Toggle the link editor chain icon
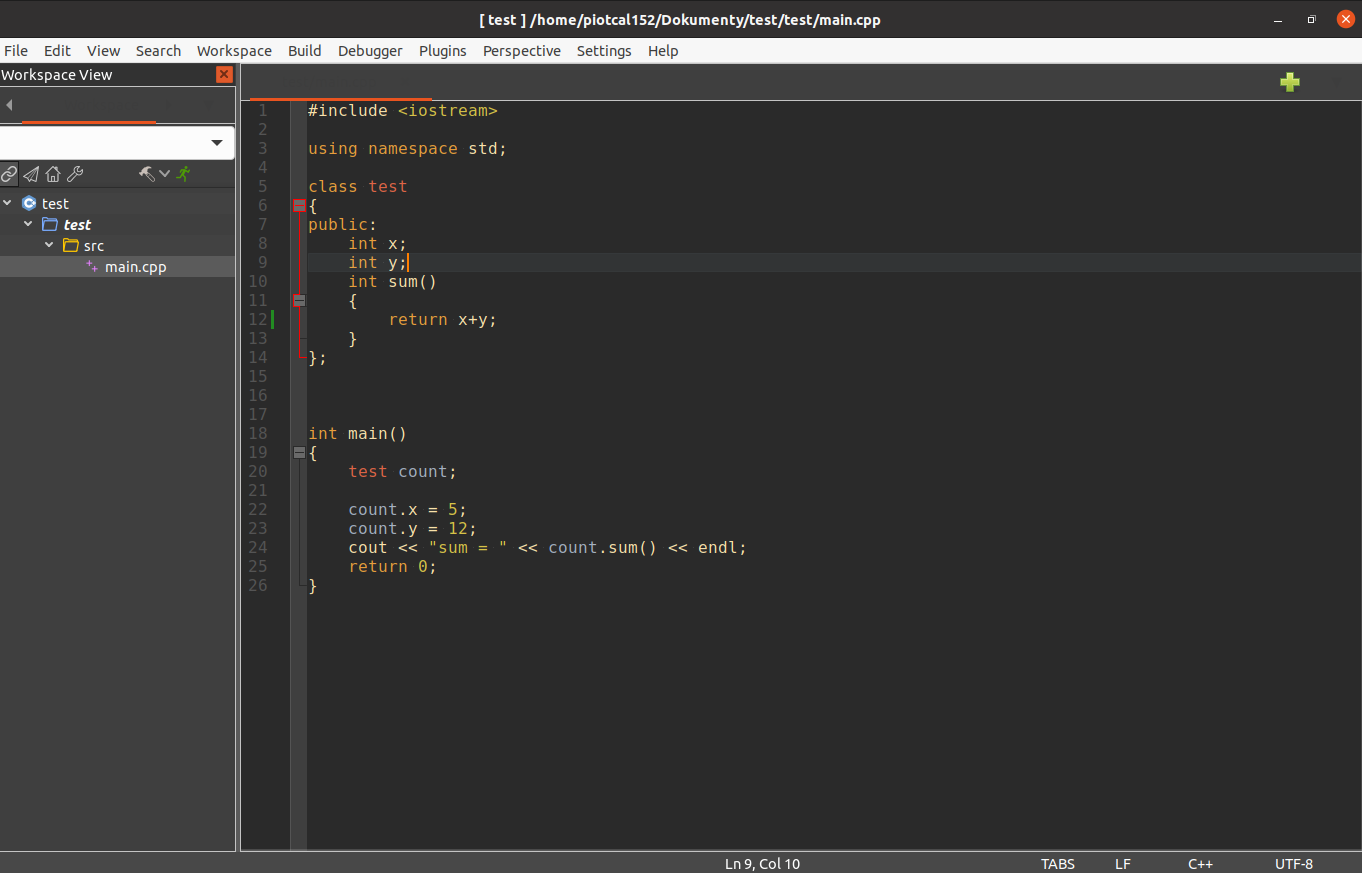 tap(9, 174)
